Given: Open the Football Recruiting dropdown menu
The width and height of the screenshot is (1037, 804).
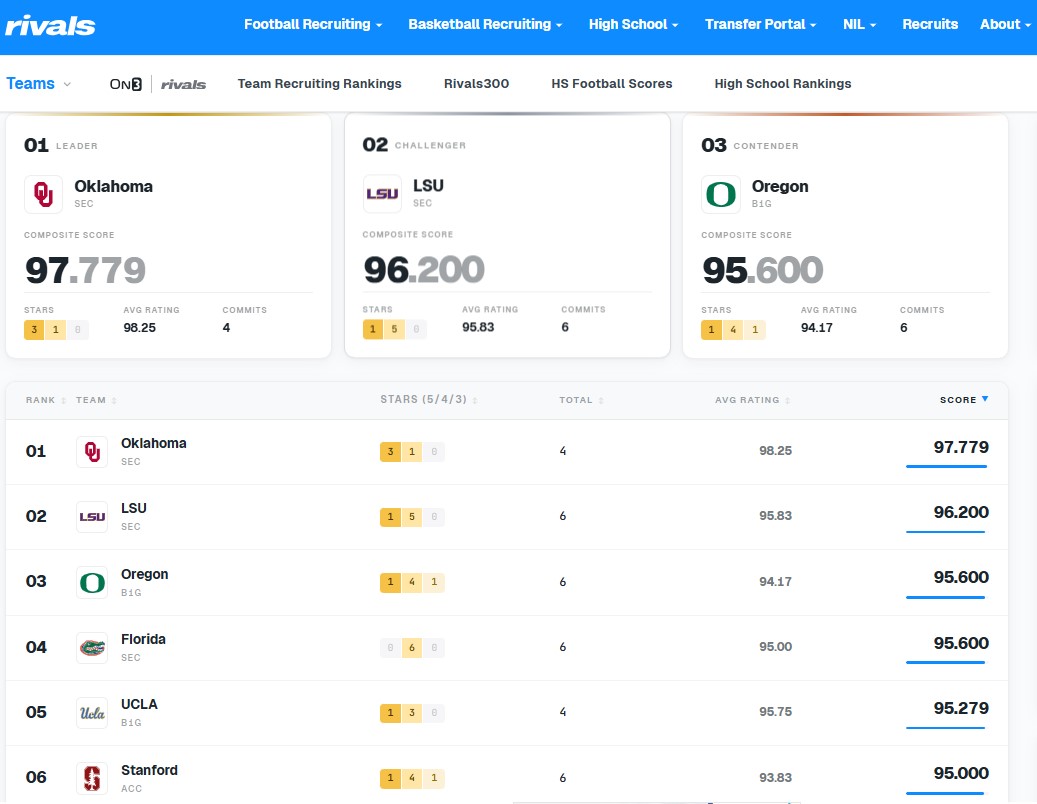Looking at the screenshot, I should [313, 24].
